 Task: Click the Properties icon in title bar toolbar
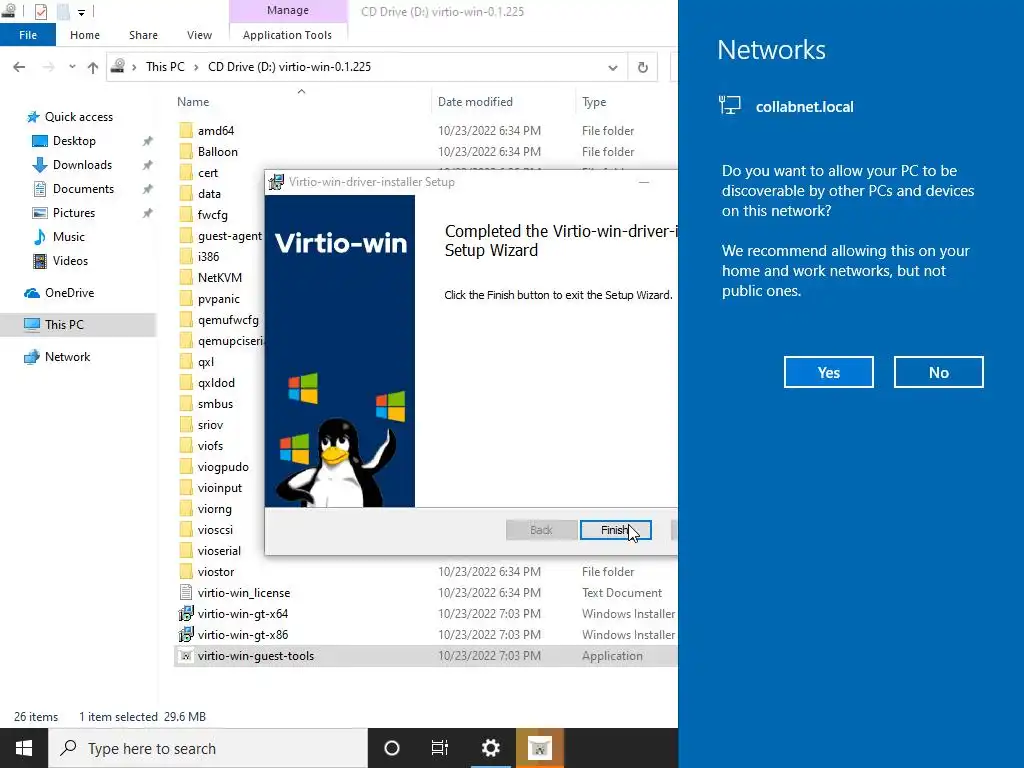tap(40, 12)
